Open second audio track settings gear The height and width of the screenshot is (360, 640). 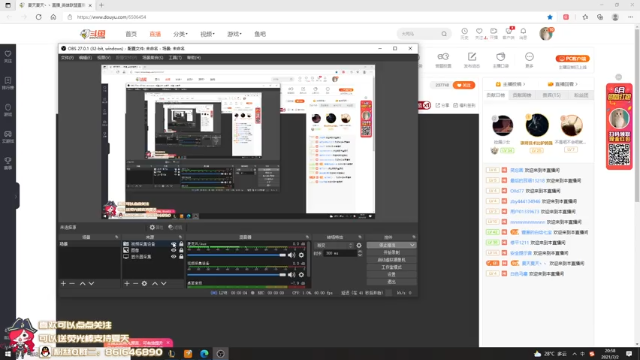pos(301,275)
